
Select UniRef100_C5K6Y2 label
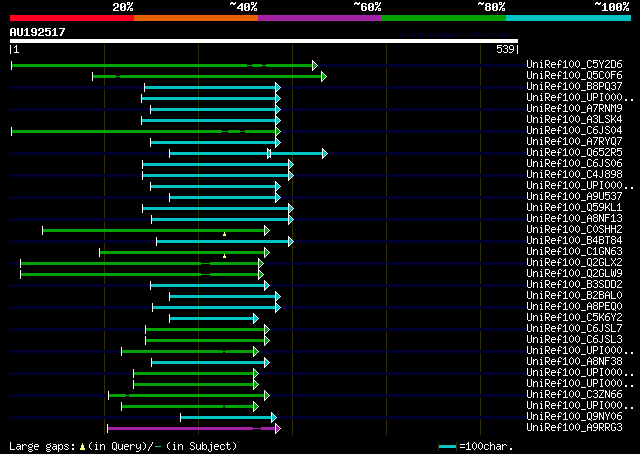point(574,318)
